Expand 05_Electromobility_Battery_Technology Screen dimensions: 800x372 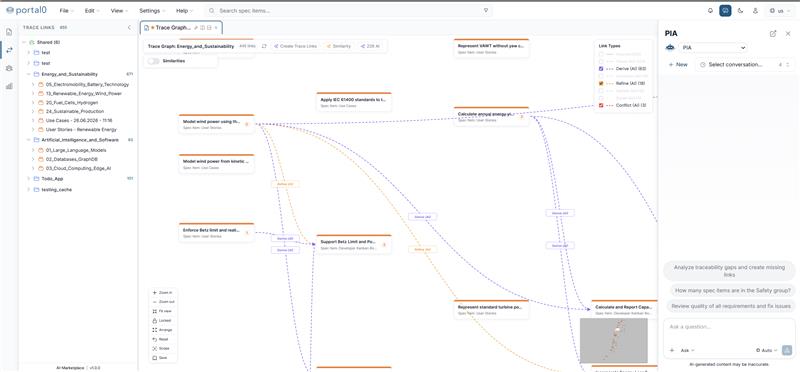34,85
